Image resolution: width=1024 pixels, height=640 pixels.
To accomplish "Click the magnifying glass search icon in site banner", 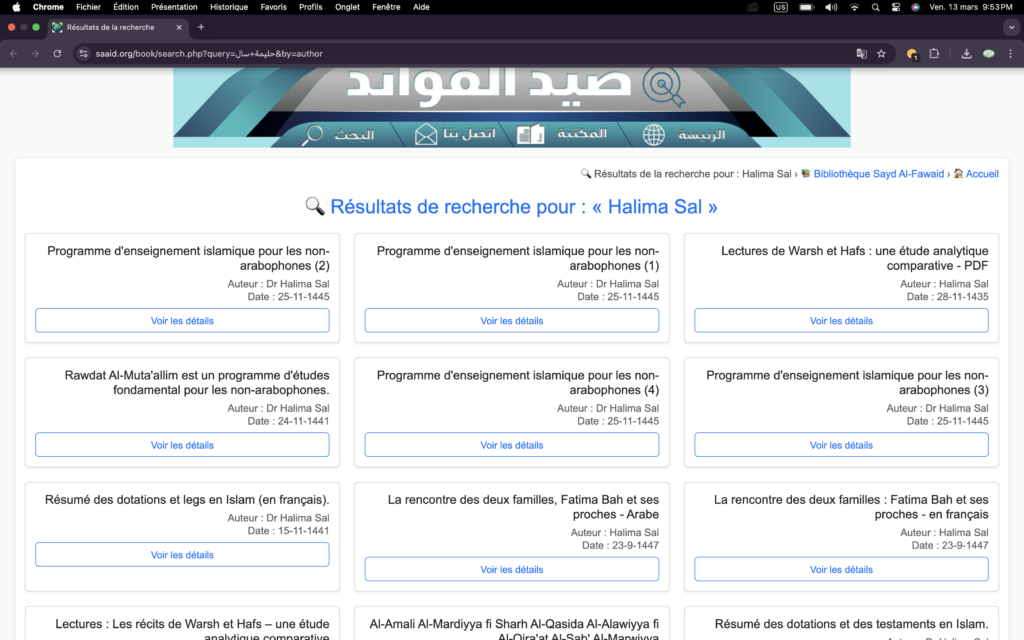I will (x=313, y=135).
